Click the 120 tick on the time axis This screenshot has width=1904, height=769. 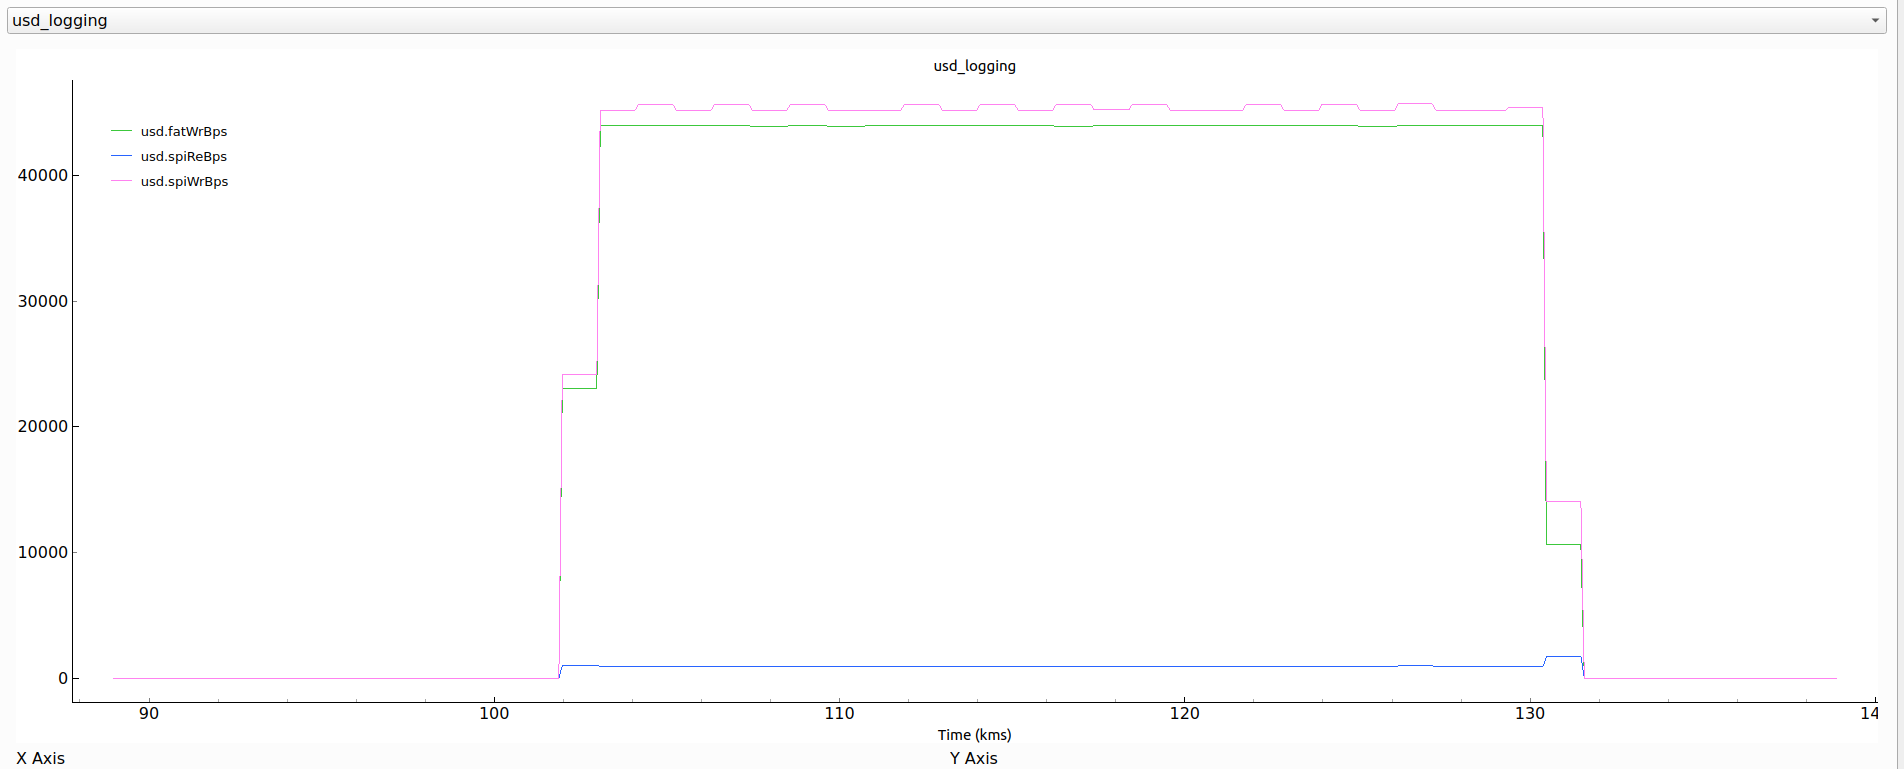coord(1184,714)
